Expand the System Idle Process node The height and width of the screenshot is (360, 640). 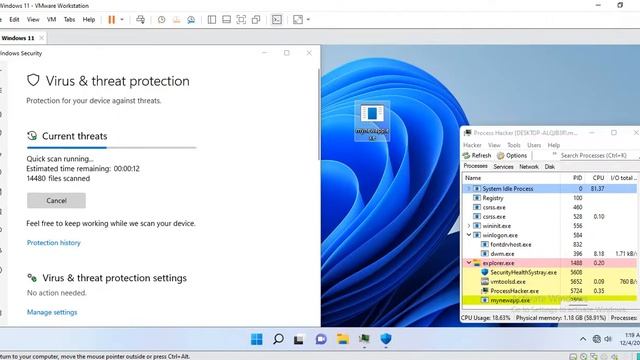pyautogui.click(x=469, y=189)
